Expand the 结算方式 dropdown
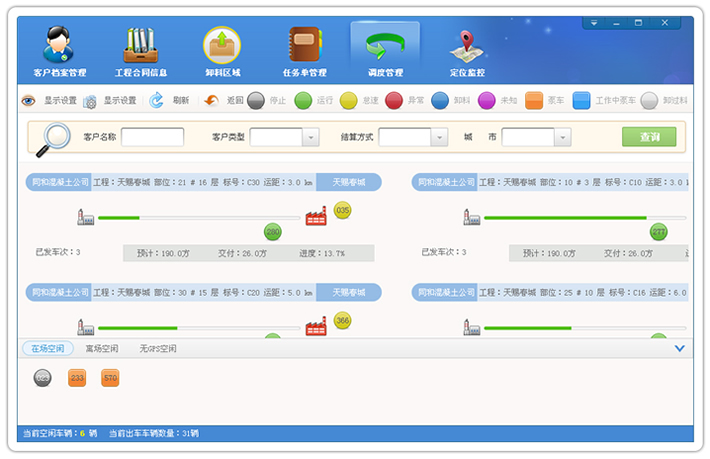Image resolution: width=710 pixels, height=459 pixels. (x=438, y=138)
